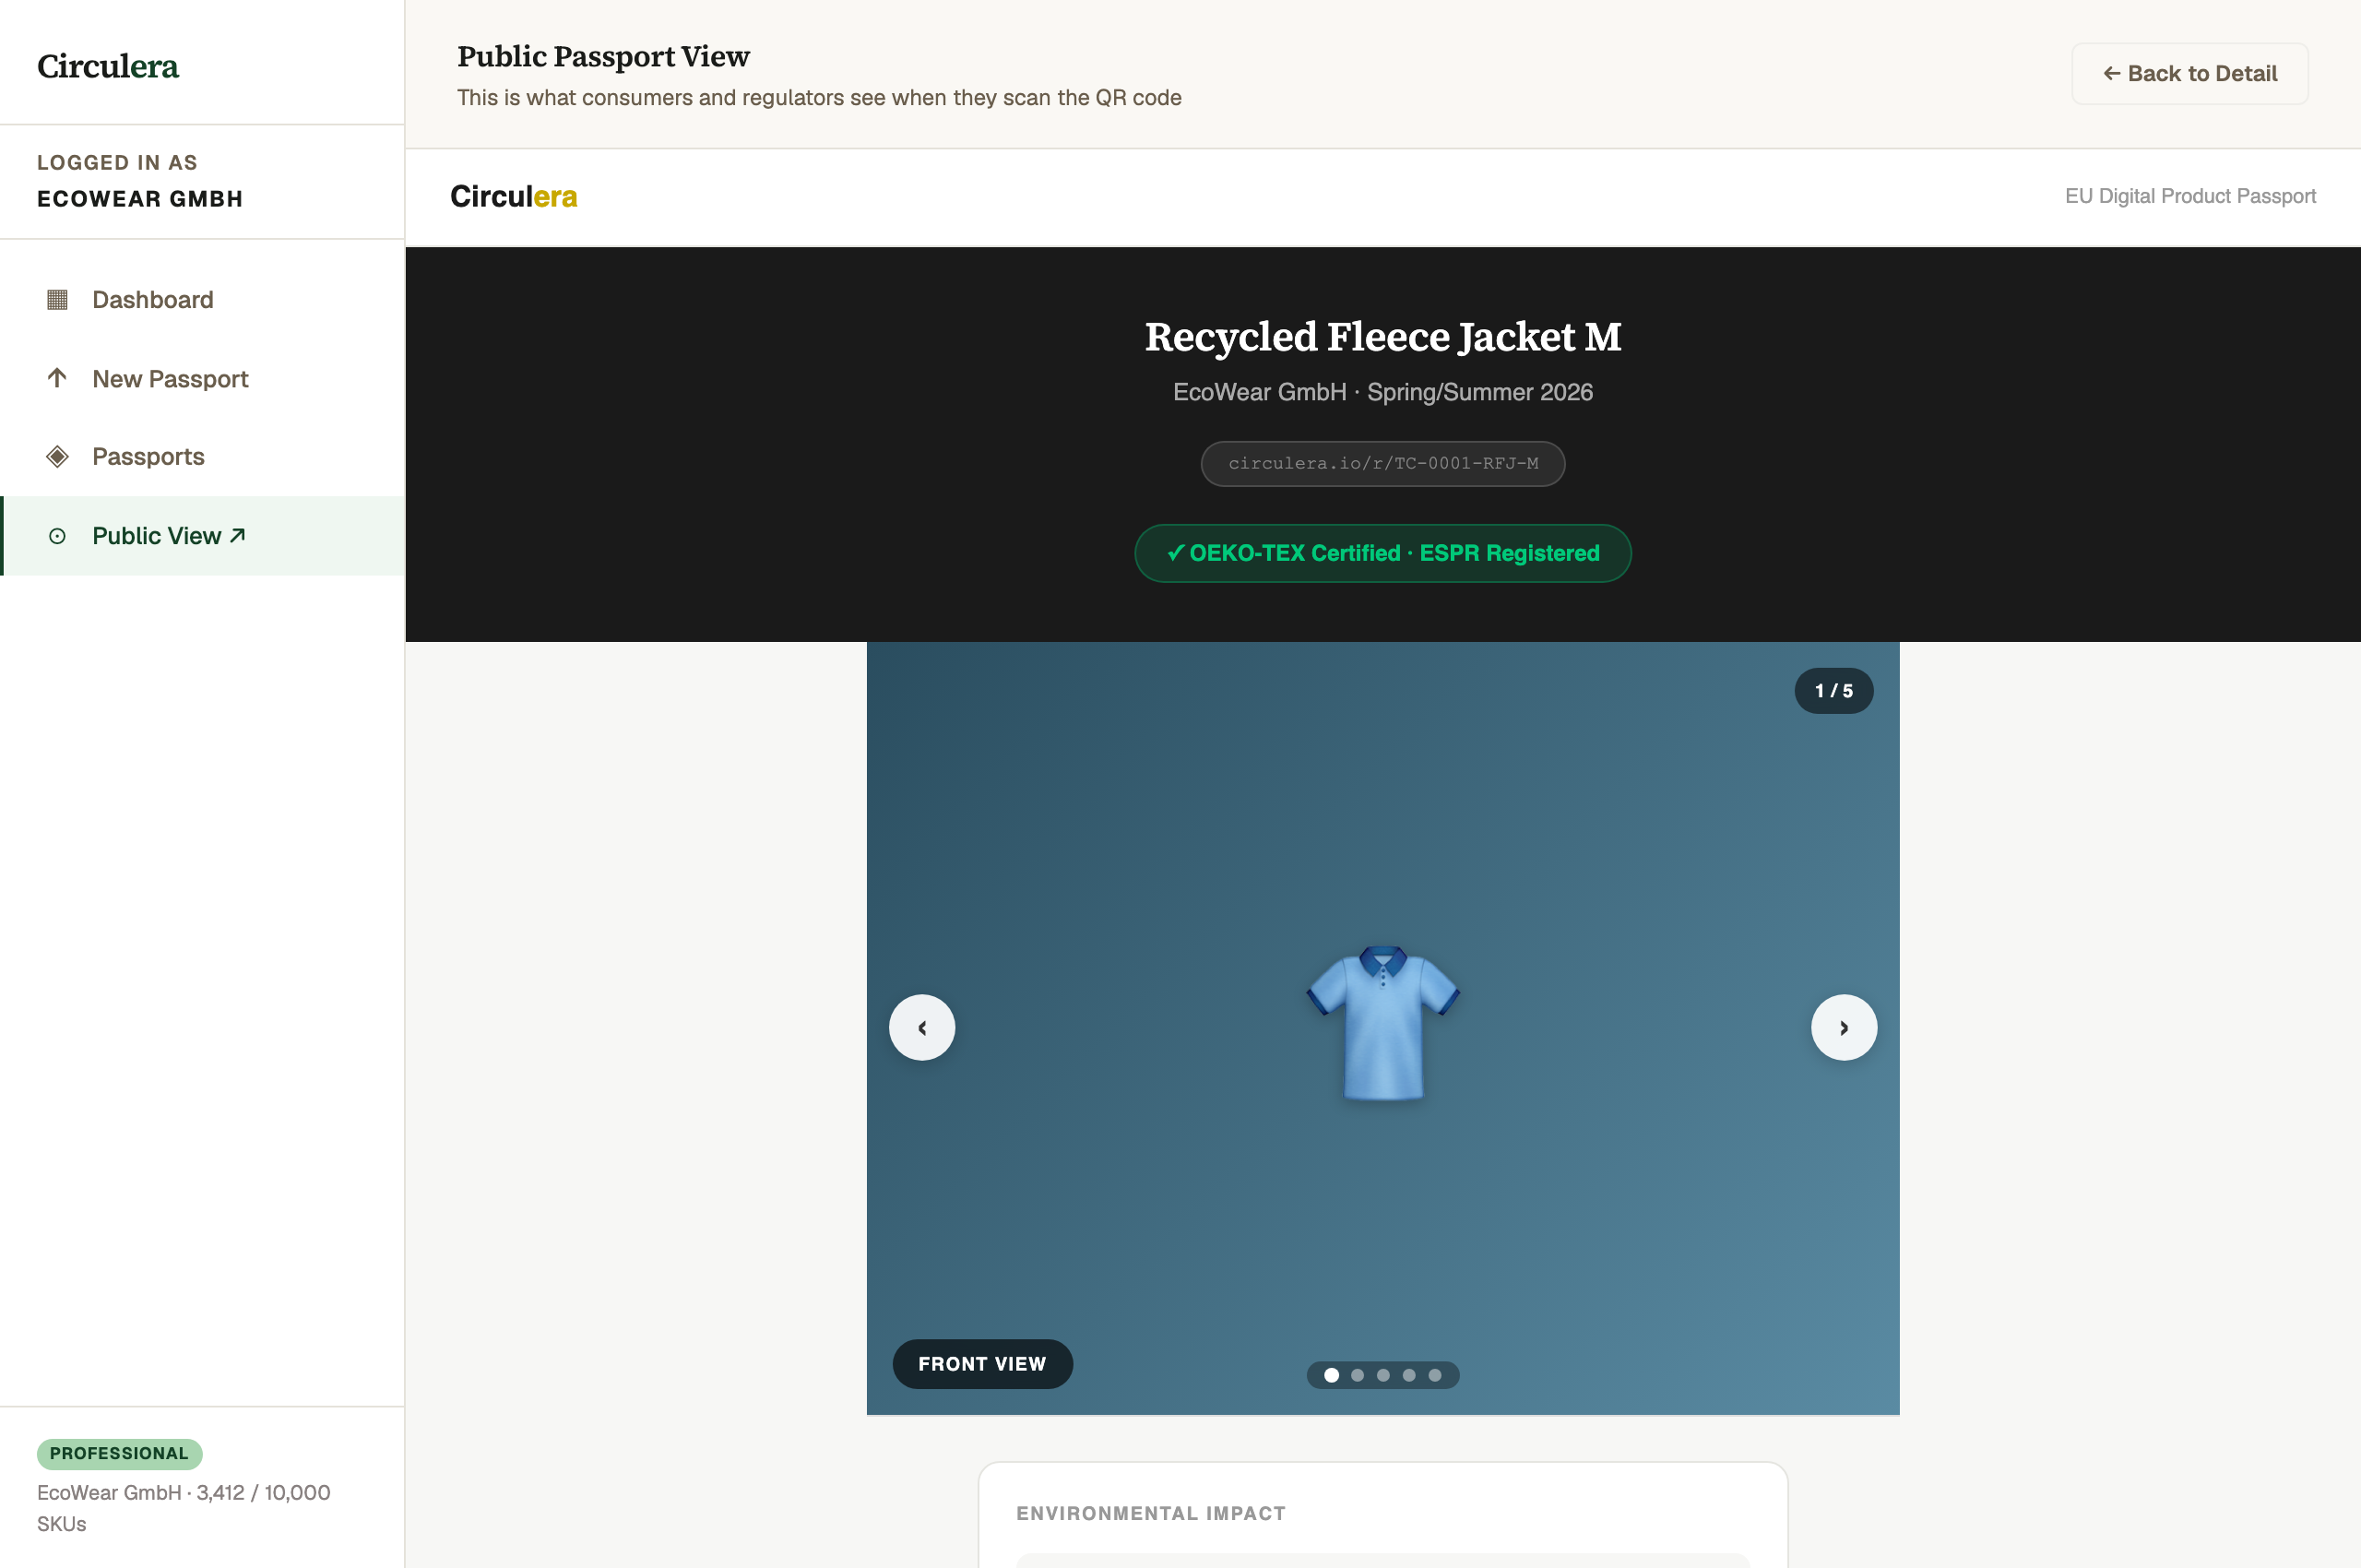Open Dashboard from the sidebar
Image resolution: width=2361 pixels, height=1568 pixels.
coord(203,300)
